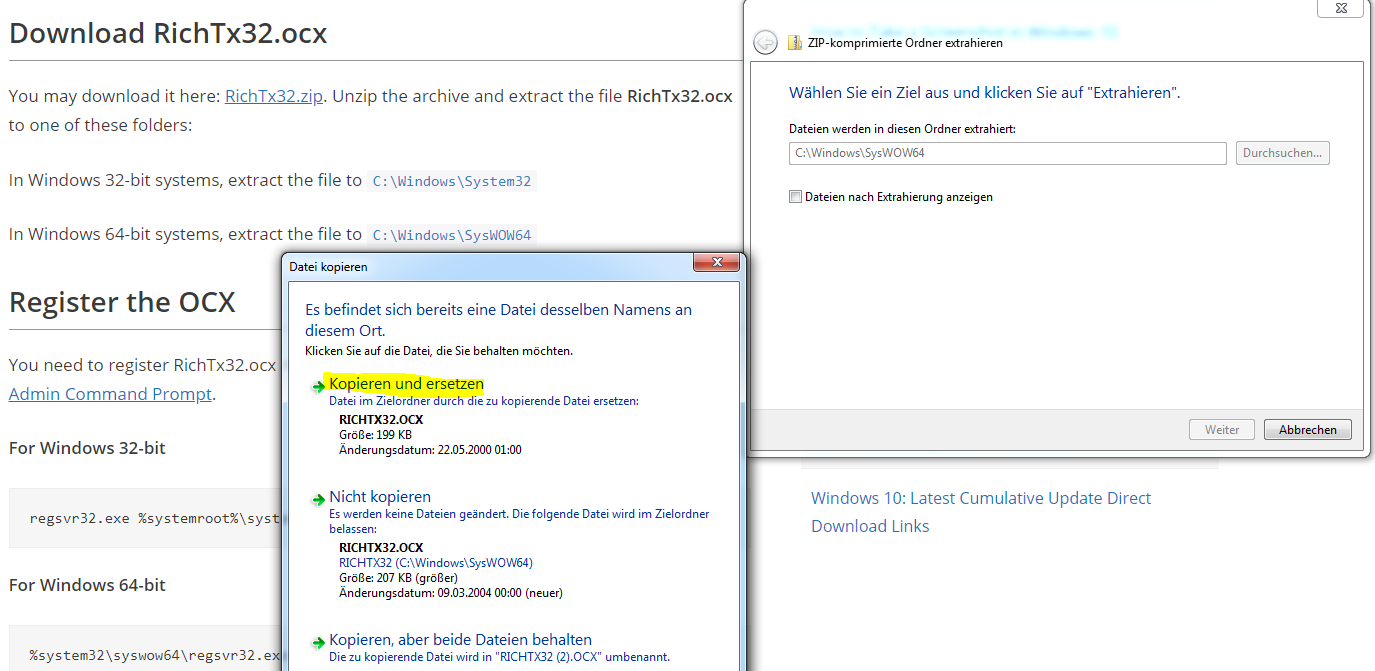Click the %system32\syswow64\regsvr32 command text

156,656
